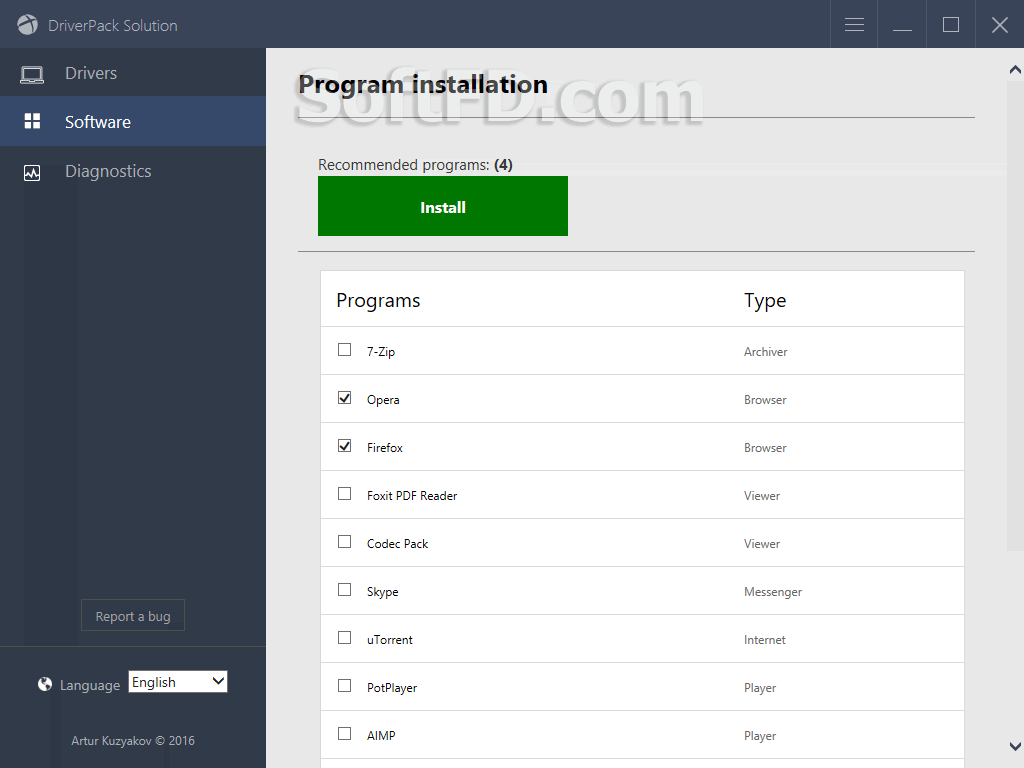Click the laptop icon beside Drivers
The image size is (1024, 768).
click(32, 74)
